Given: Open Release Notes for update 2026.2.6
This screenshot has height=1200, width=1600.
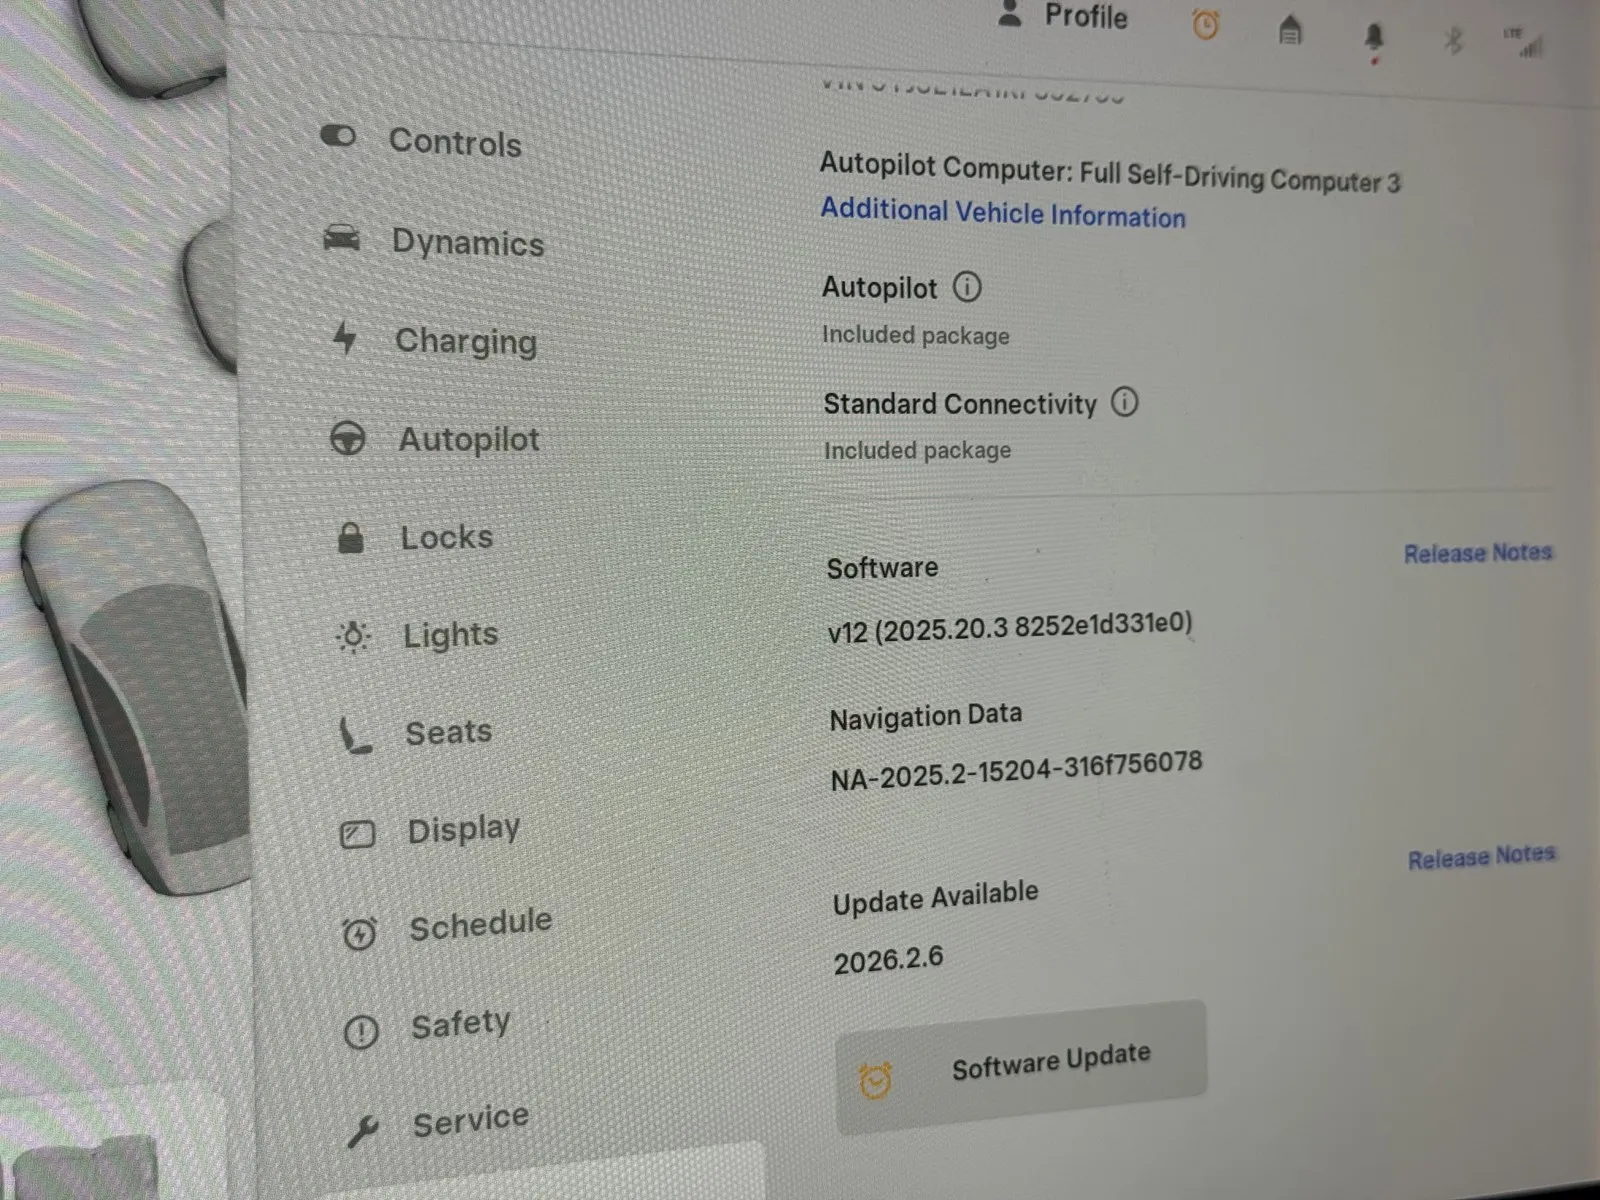Looking at the screenshot, I should (x=1481, y=857).
